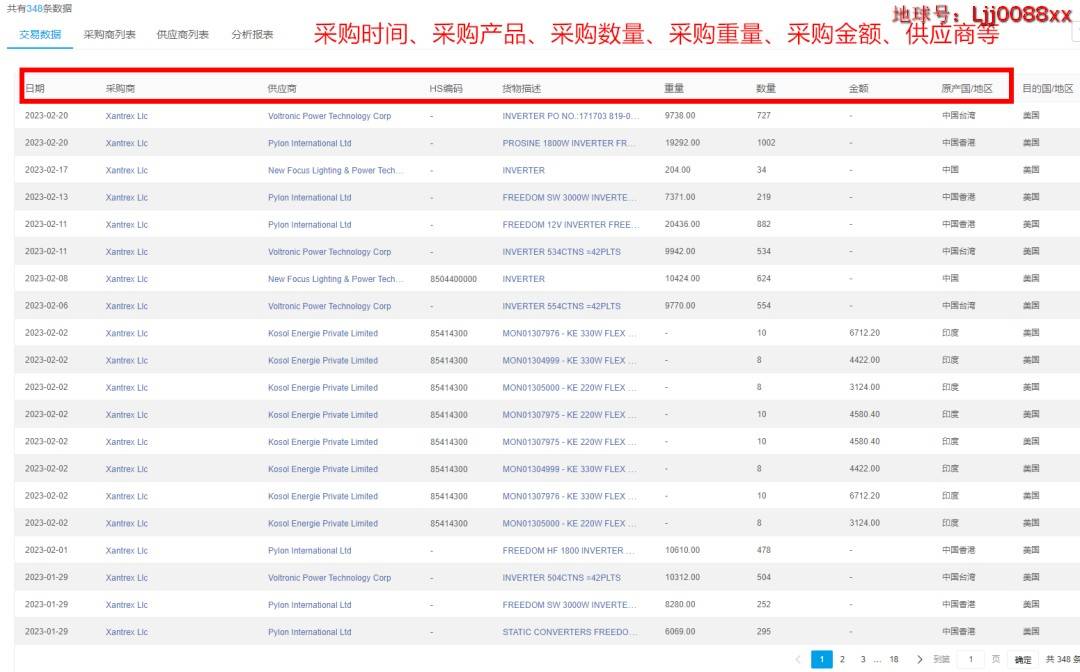Open the 供应商列表 tab
1080x672 pixels.
[183, 34]
